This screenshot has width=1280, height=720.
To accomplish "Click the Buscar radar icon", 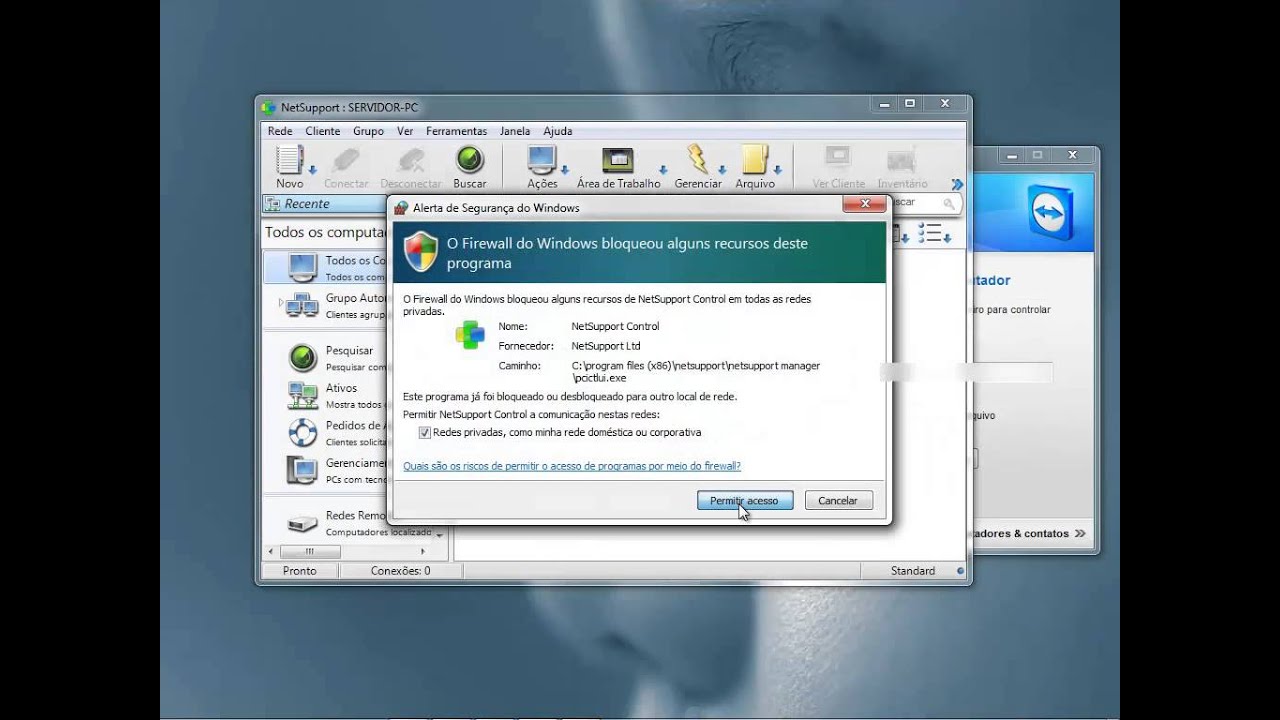I will click(x=470, y=160).
